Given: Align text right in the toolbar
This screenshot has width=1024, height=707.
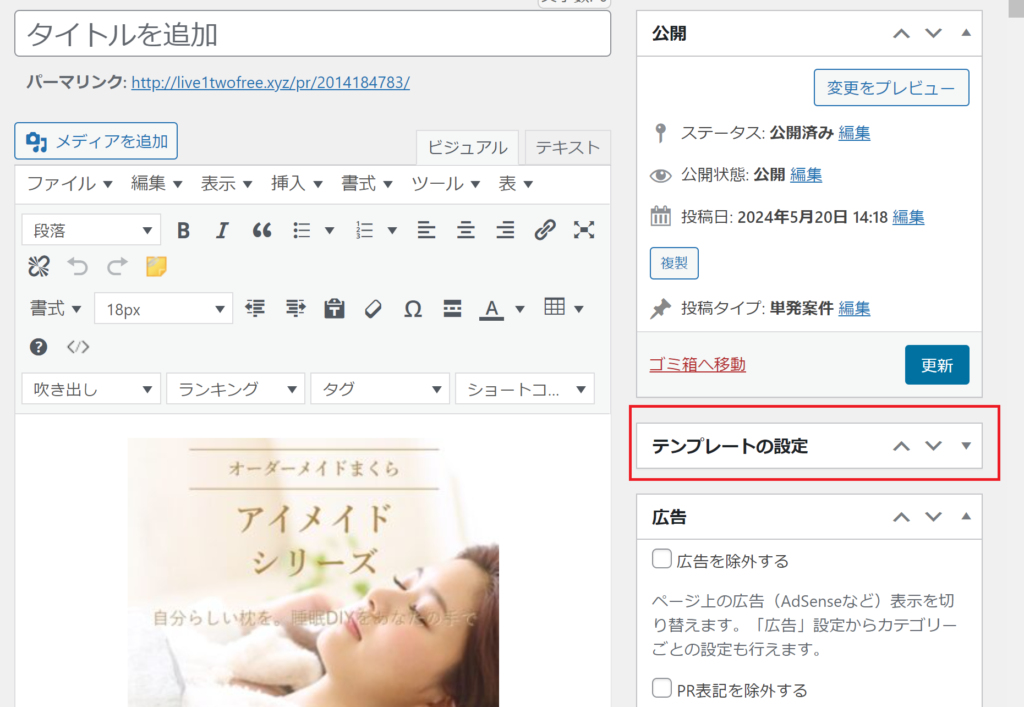Looking at the screenshot, I should pyautogui.click(x=505, y=230).
